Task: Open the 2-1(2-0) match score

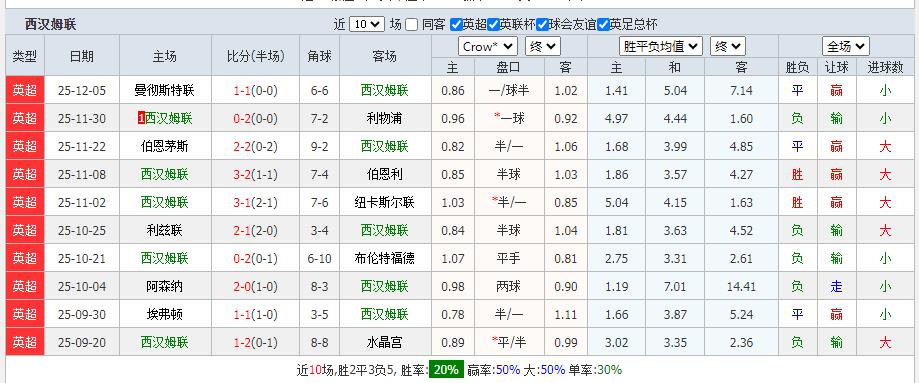Action: coord(256,231)
